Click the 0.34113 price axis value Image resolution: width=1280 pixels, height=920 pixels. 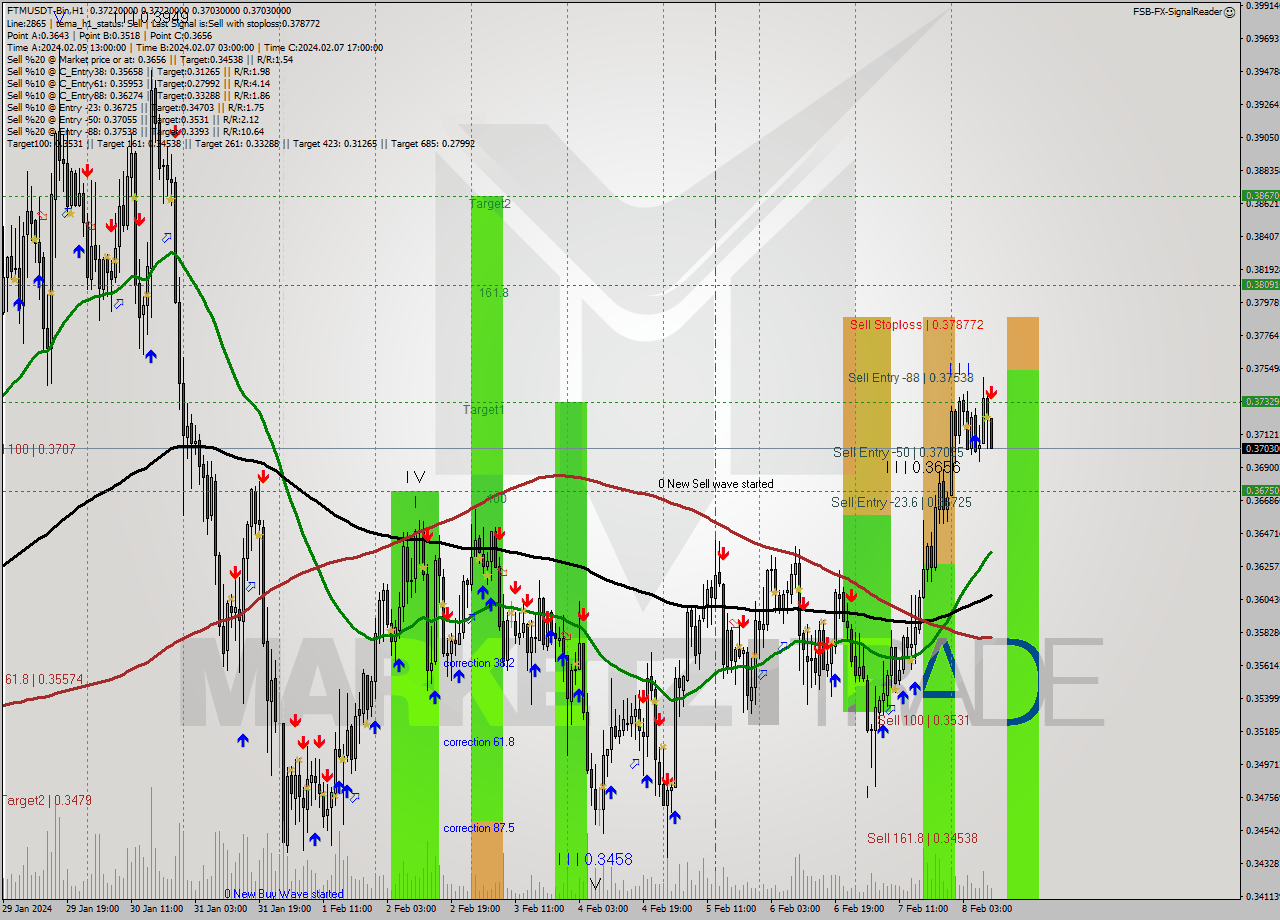click(x=1262, y=896)
